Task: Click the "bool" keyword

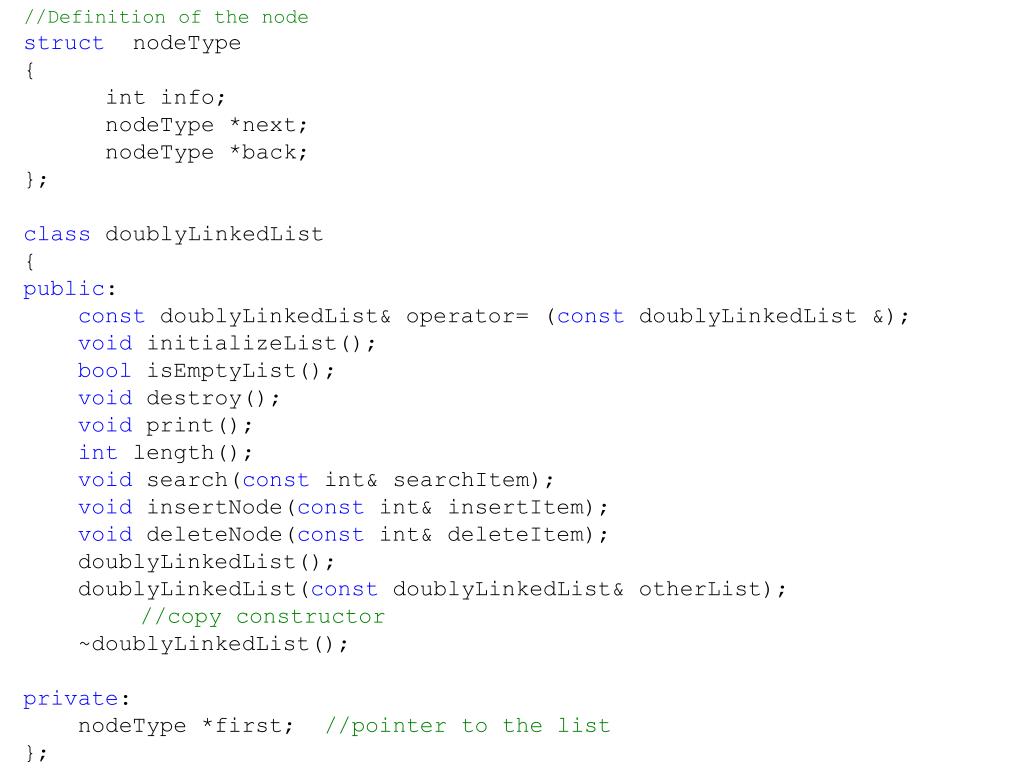Action: (x=104, y=371)
